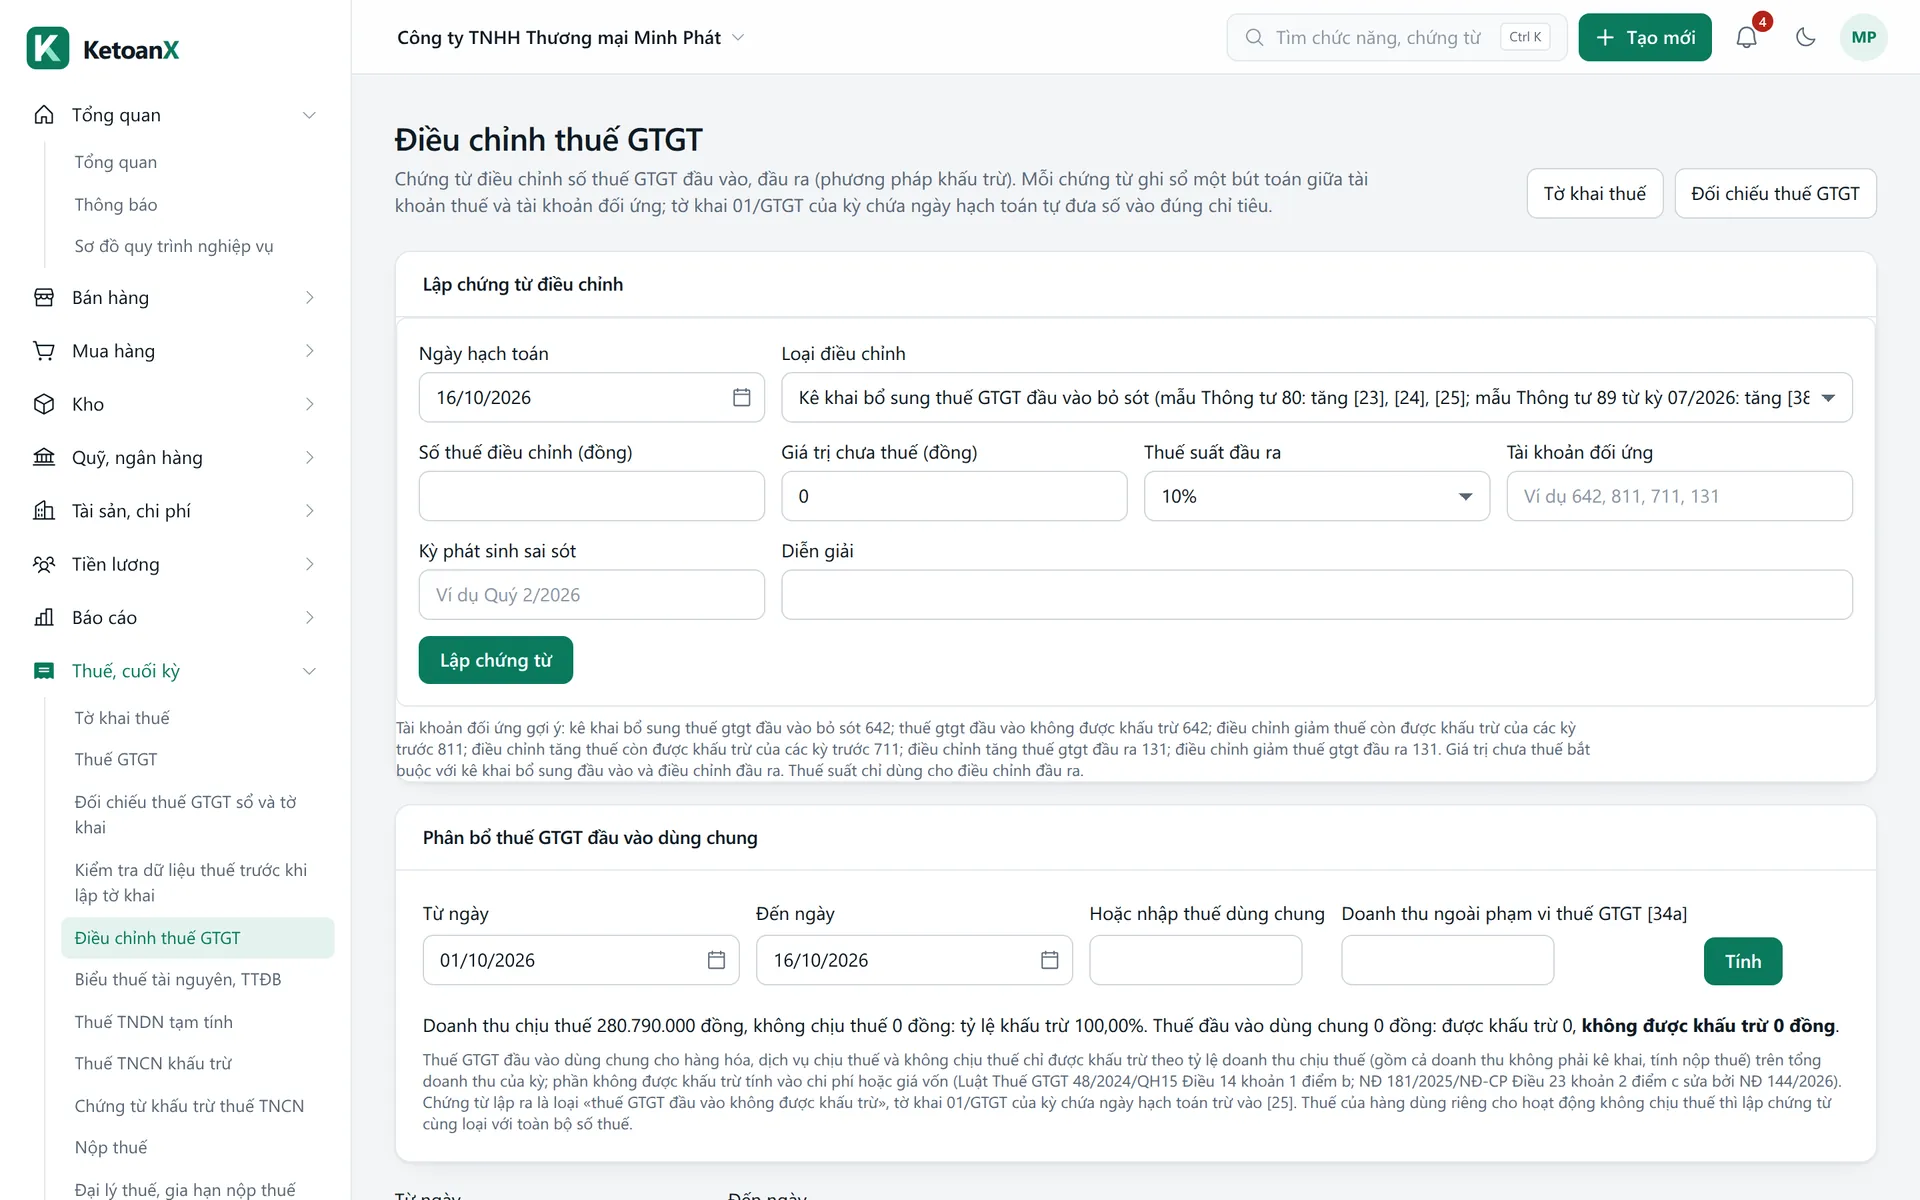Click the Tài sản, chi phí building icon
The image size is (1920, 1200).
44,511
